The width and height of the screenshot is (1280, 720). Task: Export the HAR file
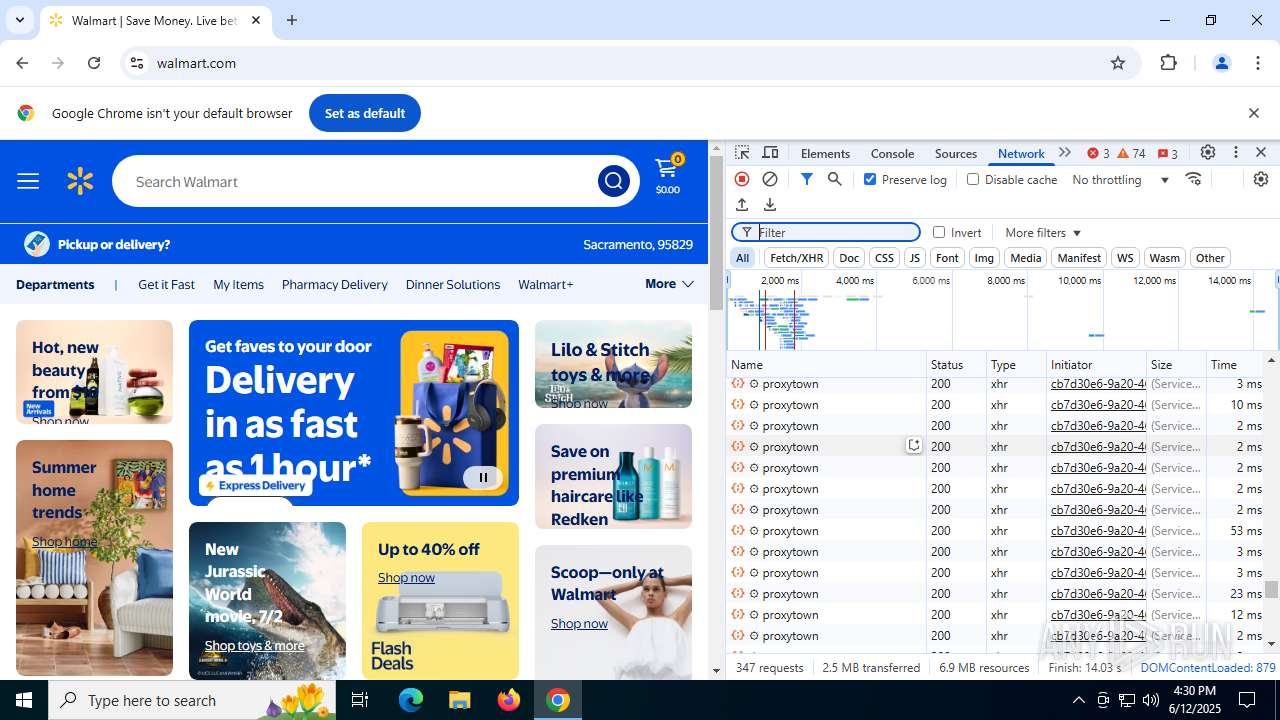770,205
